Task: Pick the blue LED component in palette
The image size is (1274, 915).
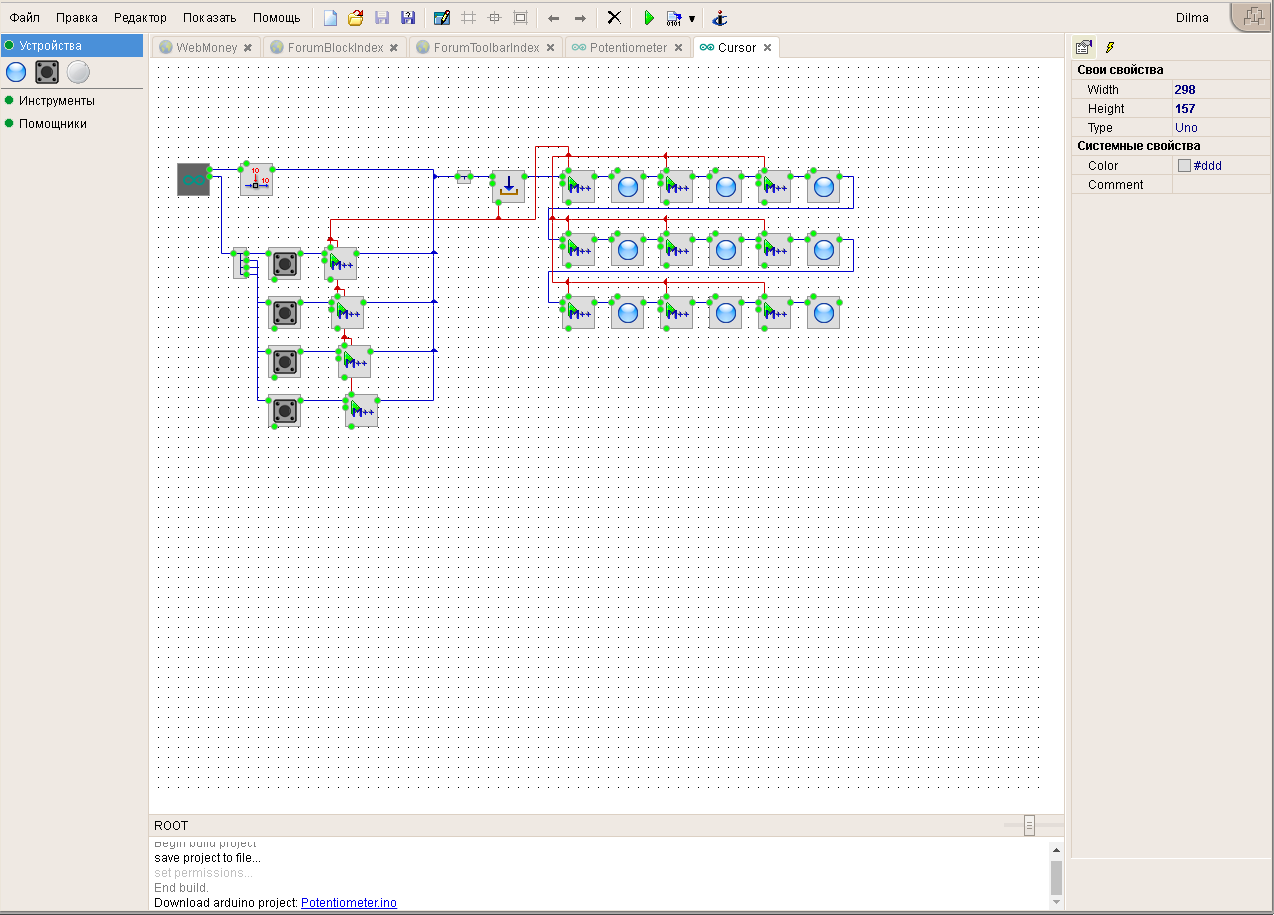Action: [x=16, y=72]
